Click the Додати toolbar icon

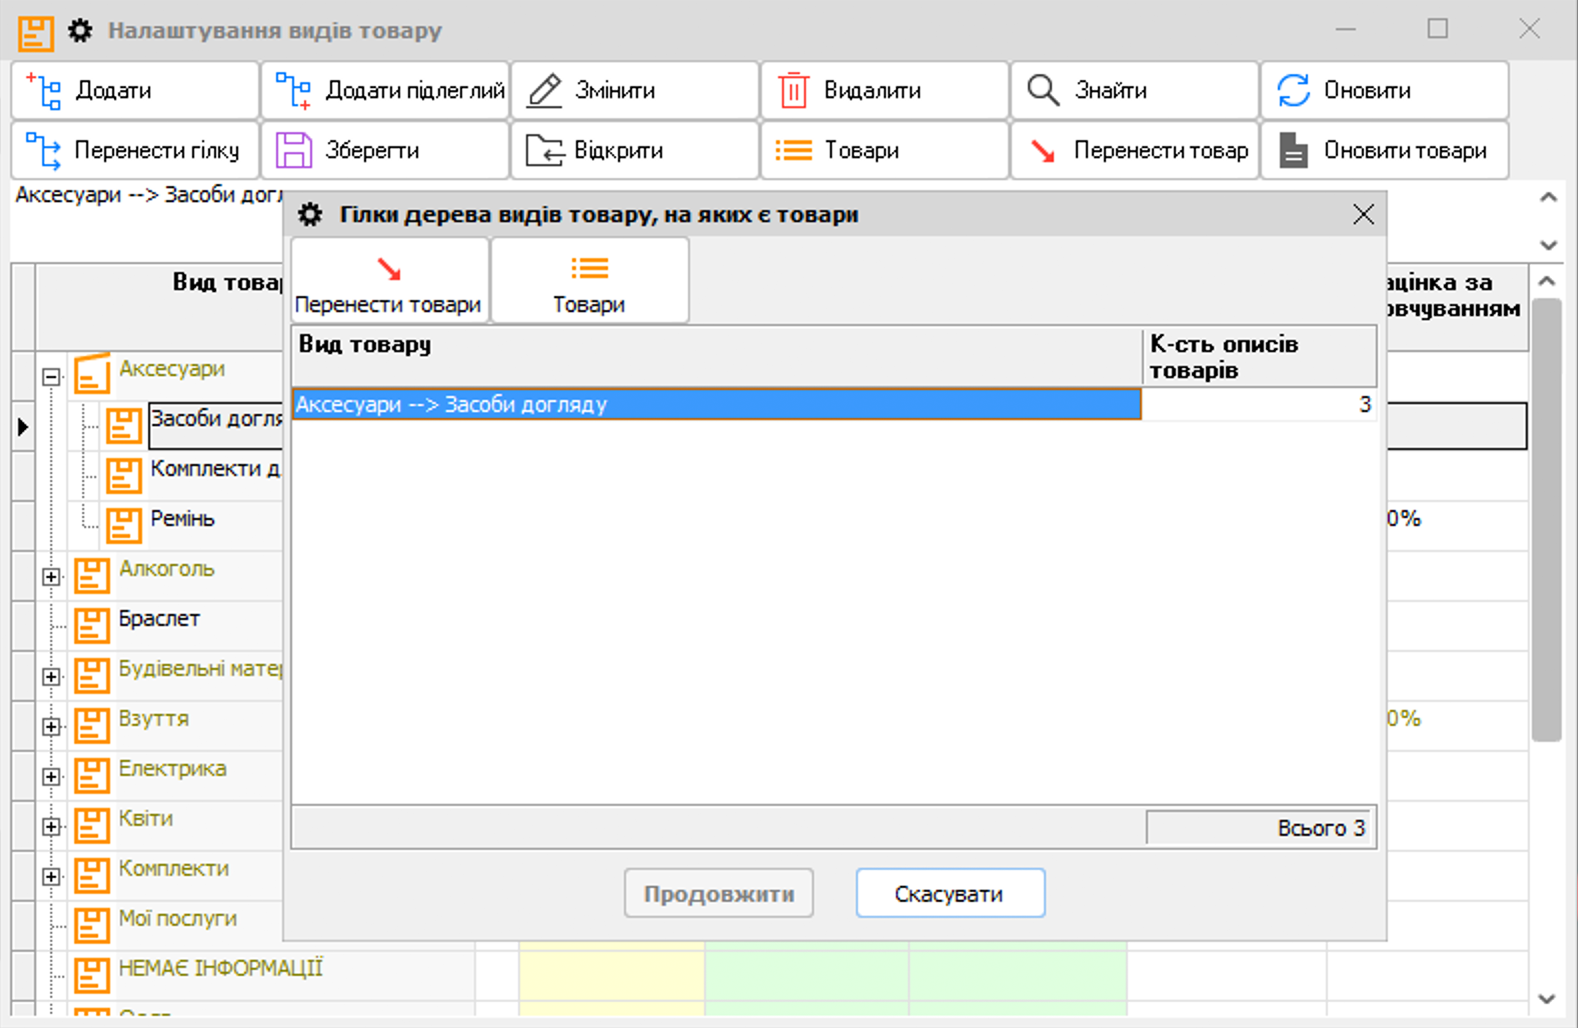point(44,91)
